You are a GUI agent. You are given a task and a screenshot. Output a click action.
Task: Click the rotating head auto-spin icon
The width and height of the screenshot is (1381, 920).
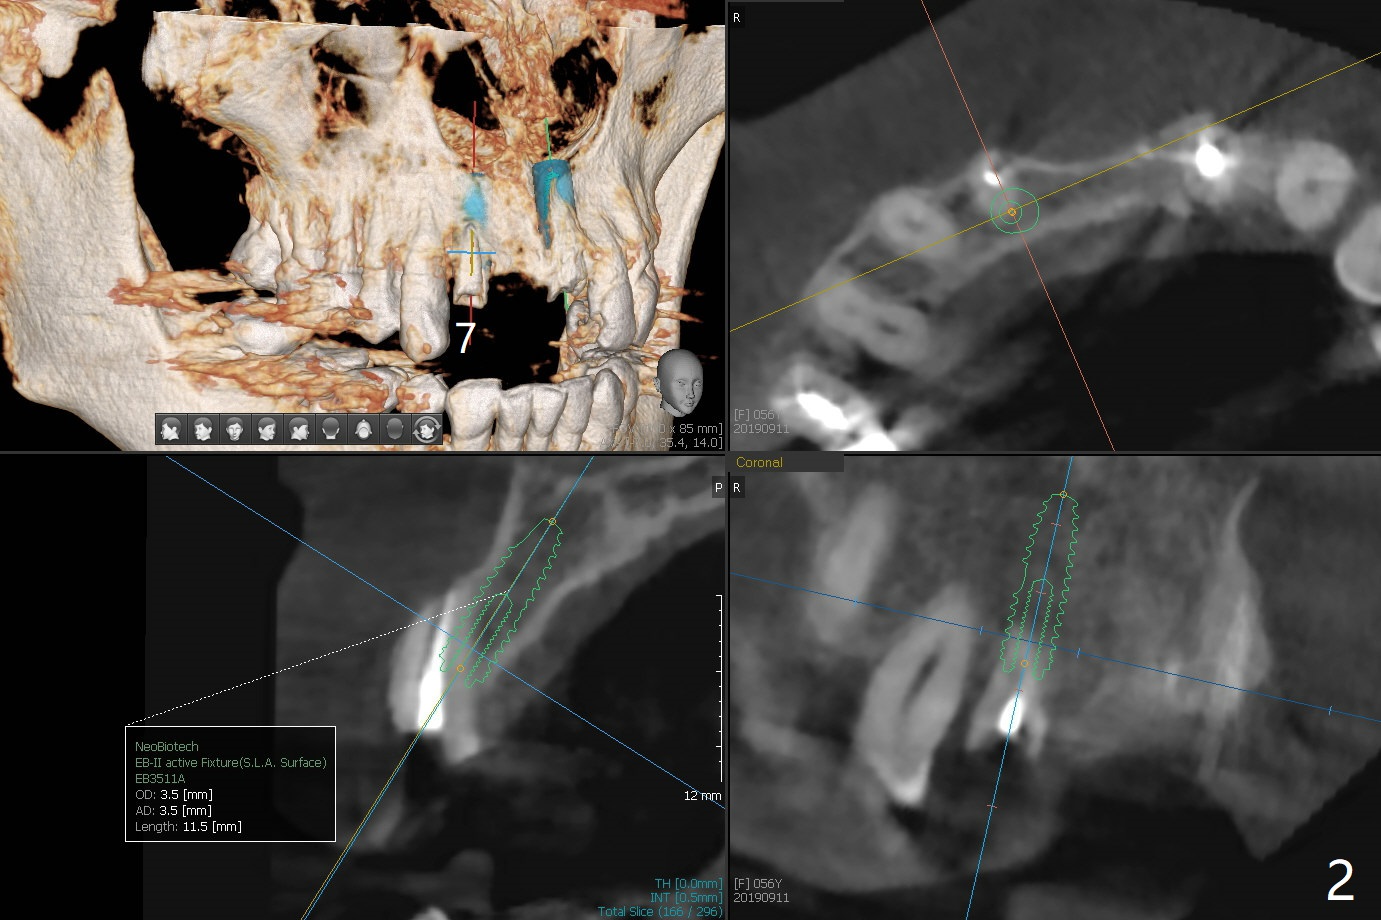[427, 429]
